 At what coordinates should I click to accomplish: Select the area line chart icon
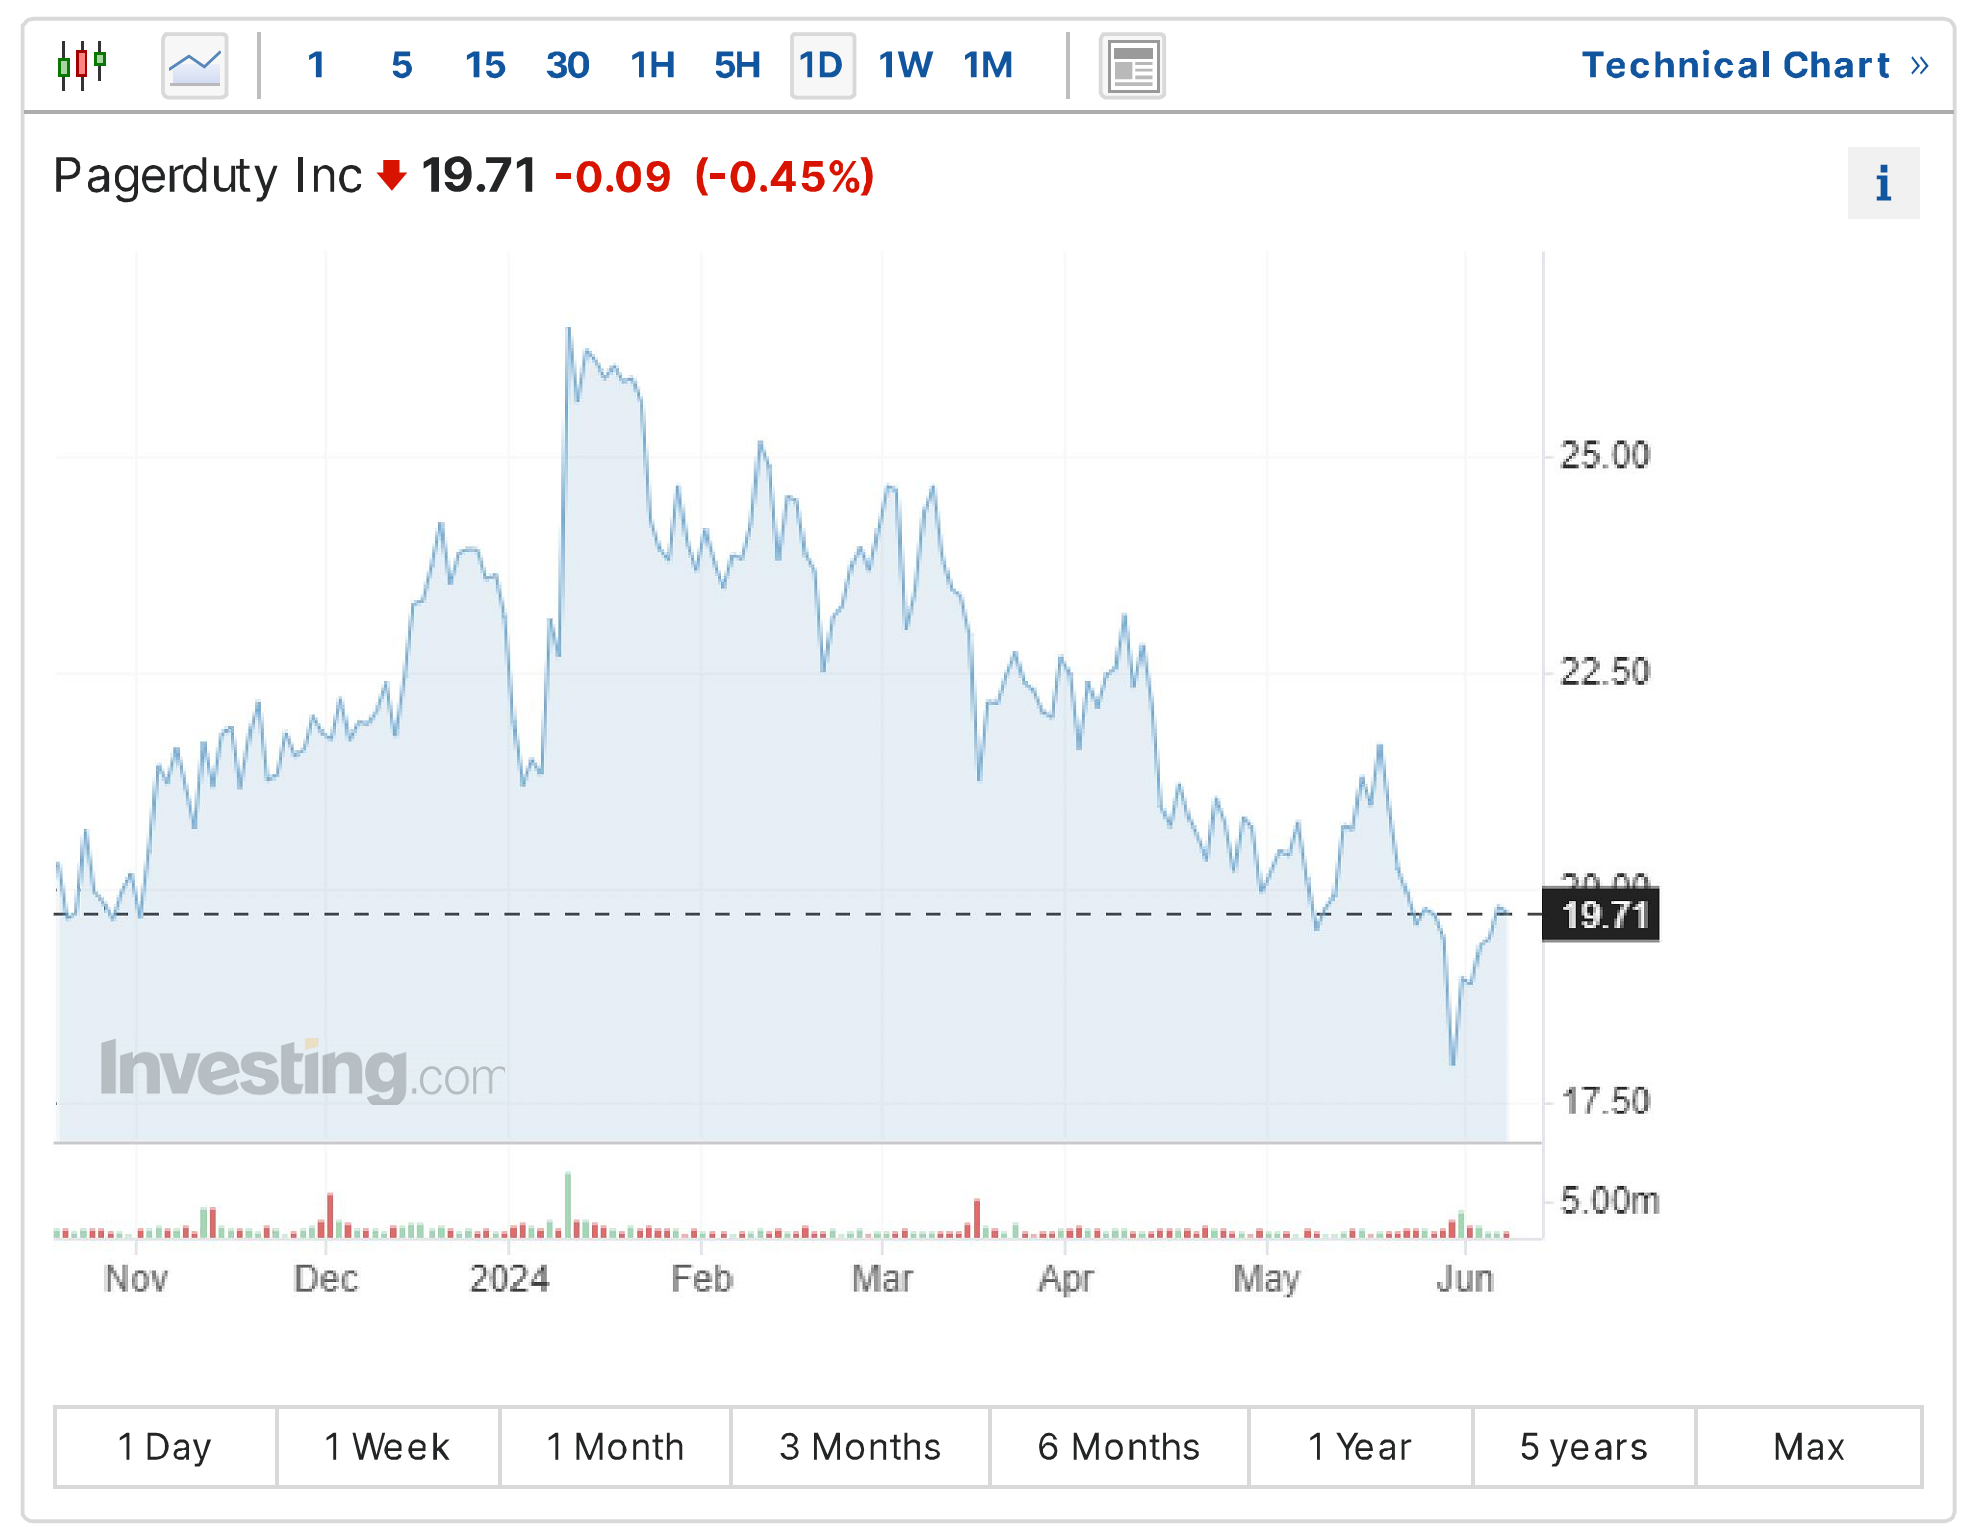point(195,66)
